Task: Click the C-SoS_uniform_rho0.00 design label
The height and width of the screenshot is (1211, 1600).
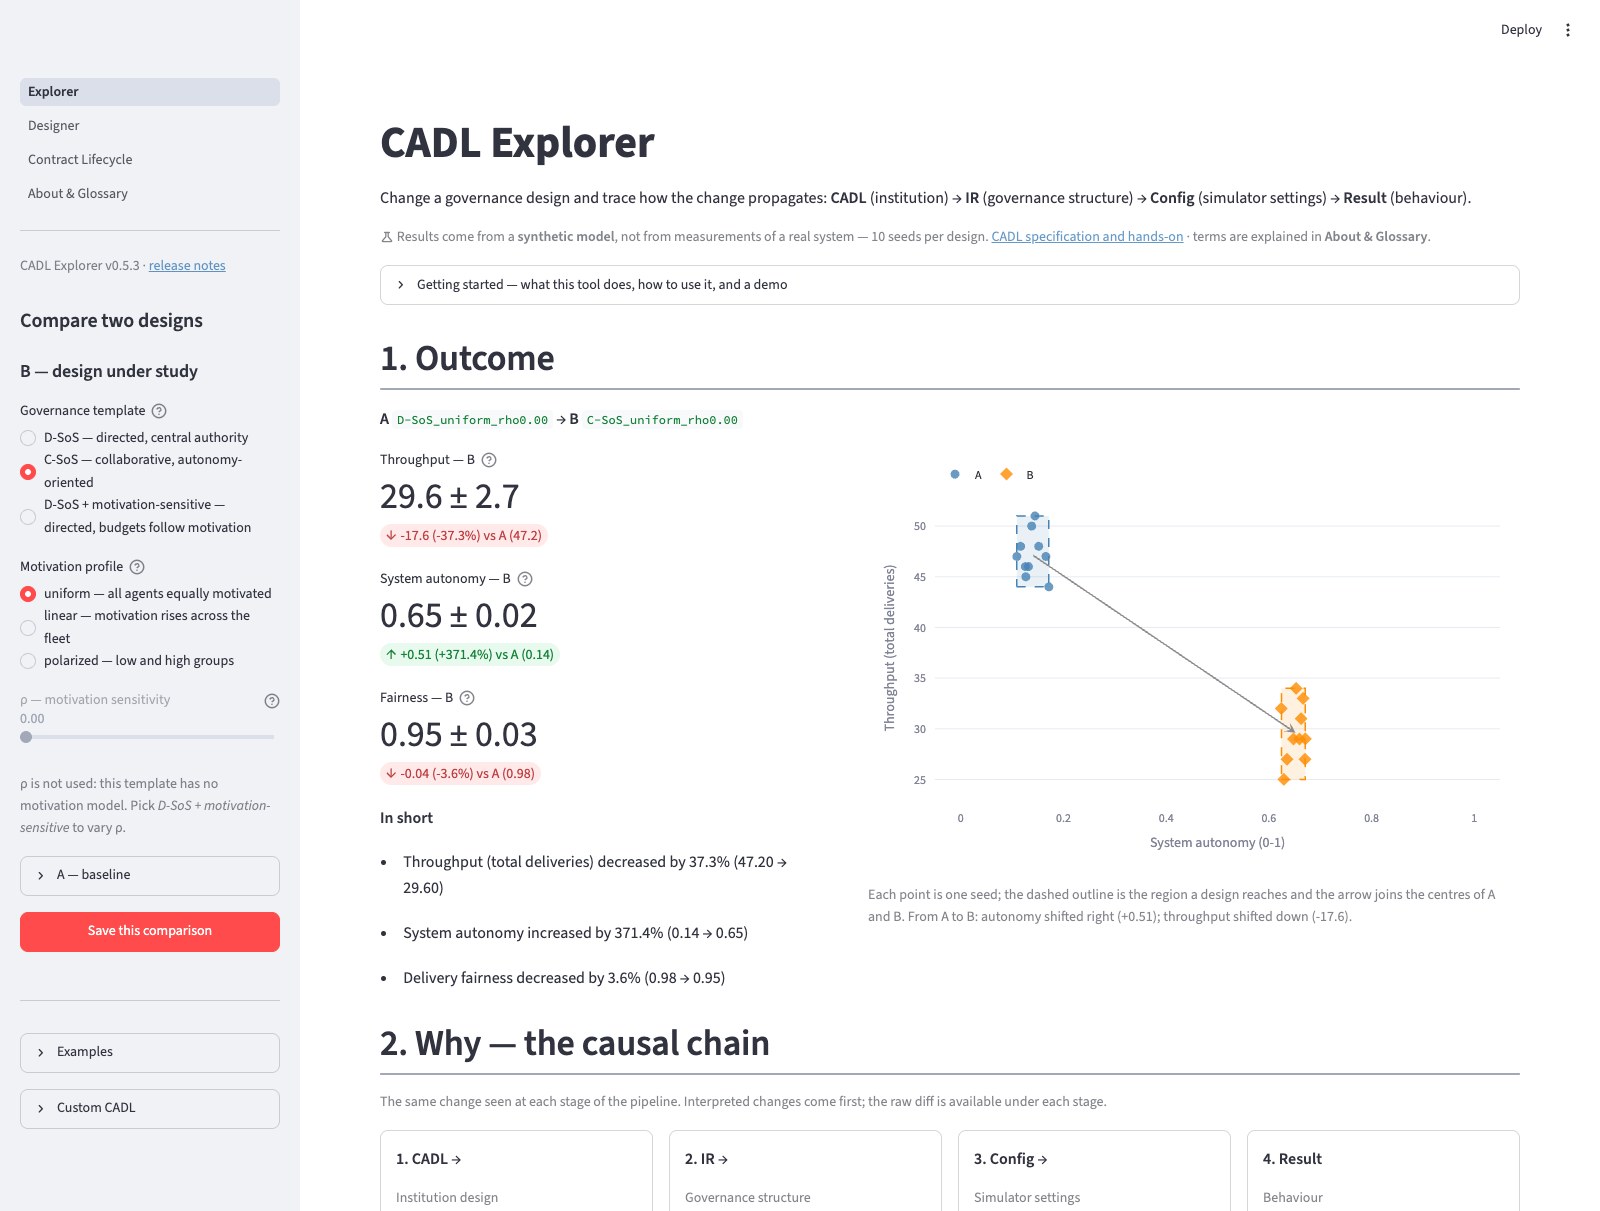Action: coord(662,421)
